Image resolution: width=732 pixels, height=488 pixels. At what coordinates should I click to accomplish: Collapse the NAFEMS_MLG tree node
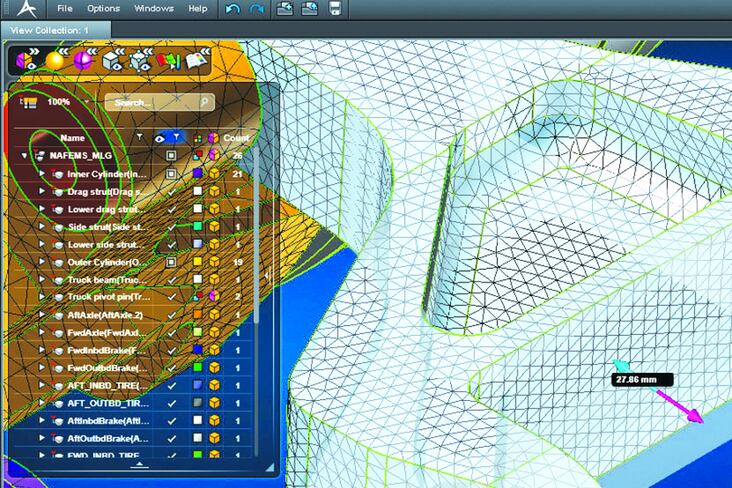click(24, 156)
